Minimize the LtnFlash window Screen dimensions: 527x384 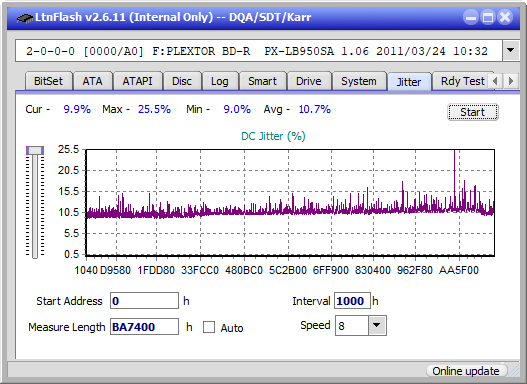click(471, 17)
